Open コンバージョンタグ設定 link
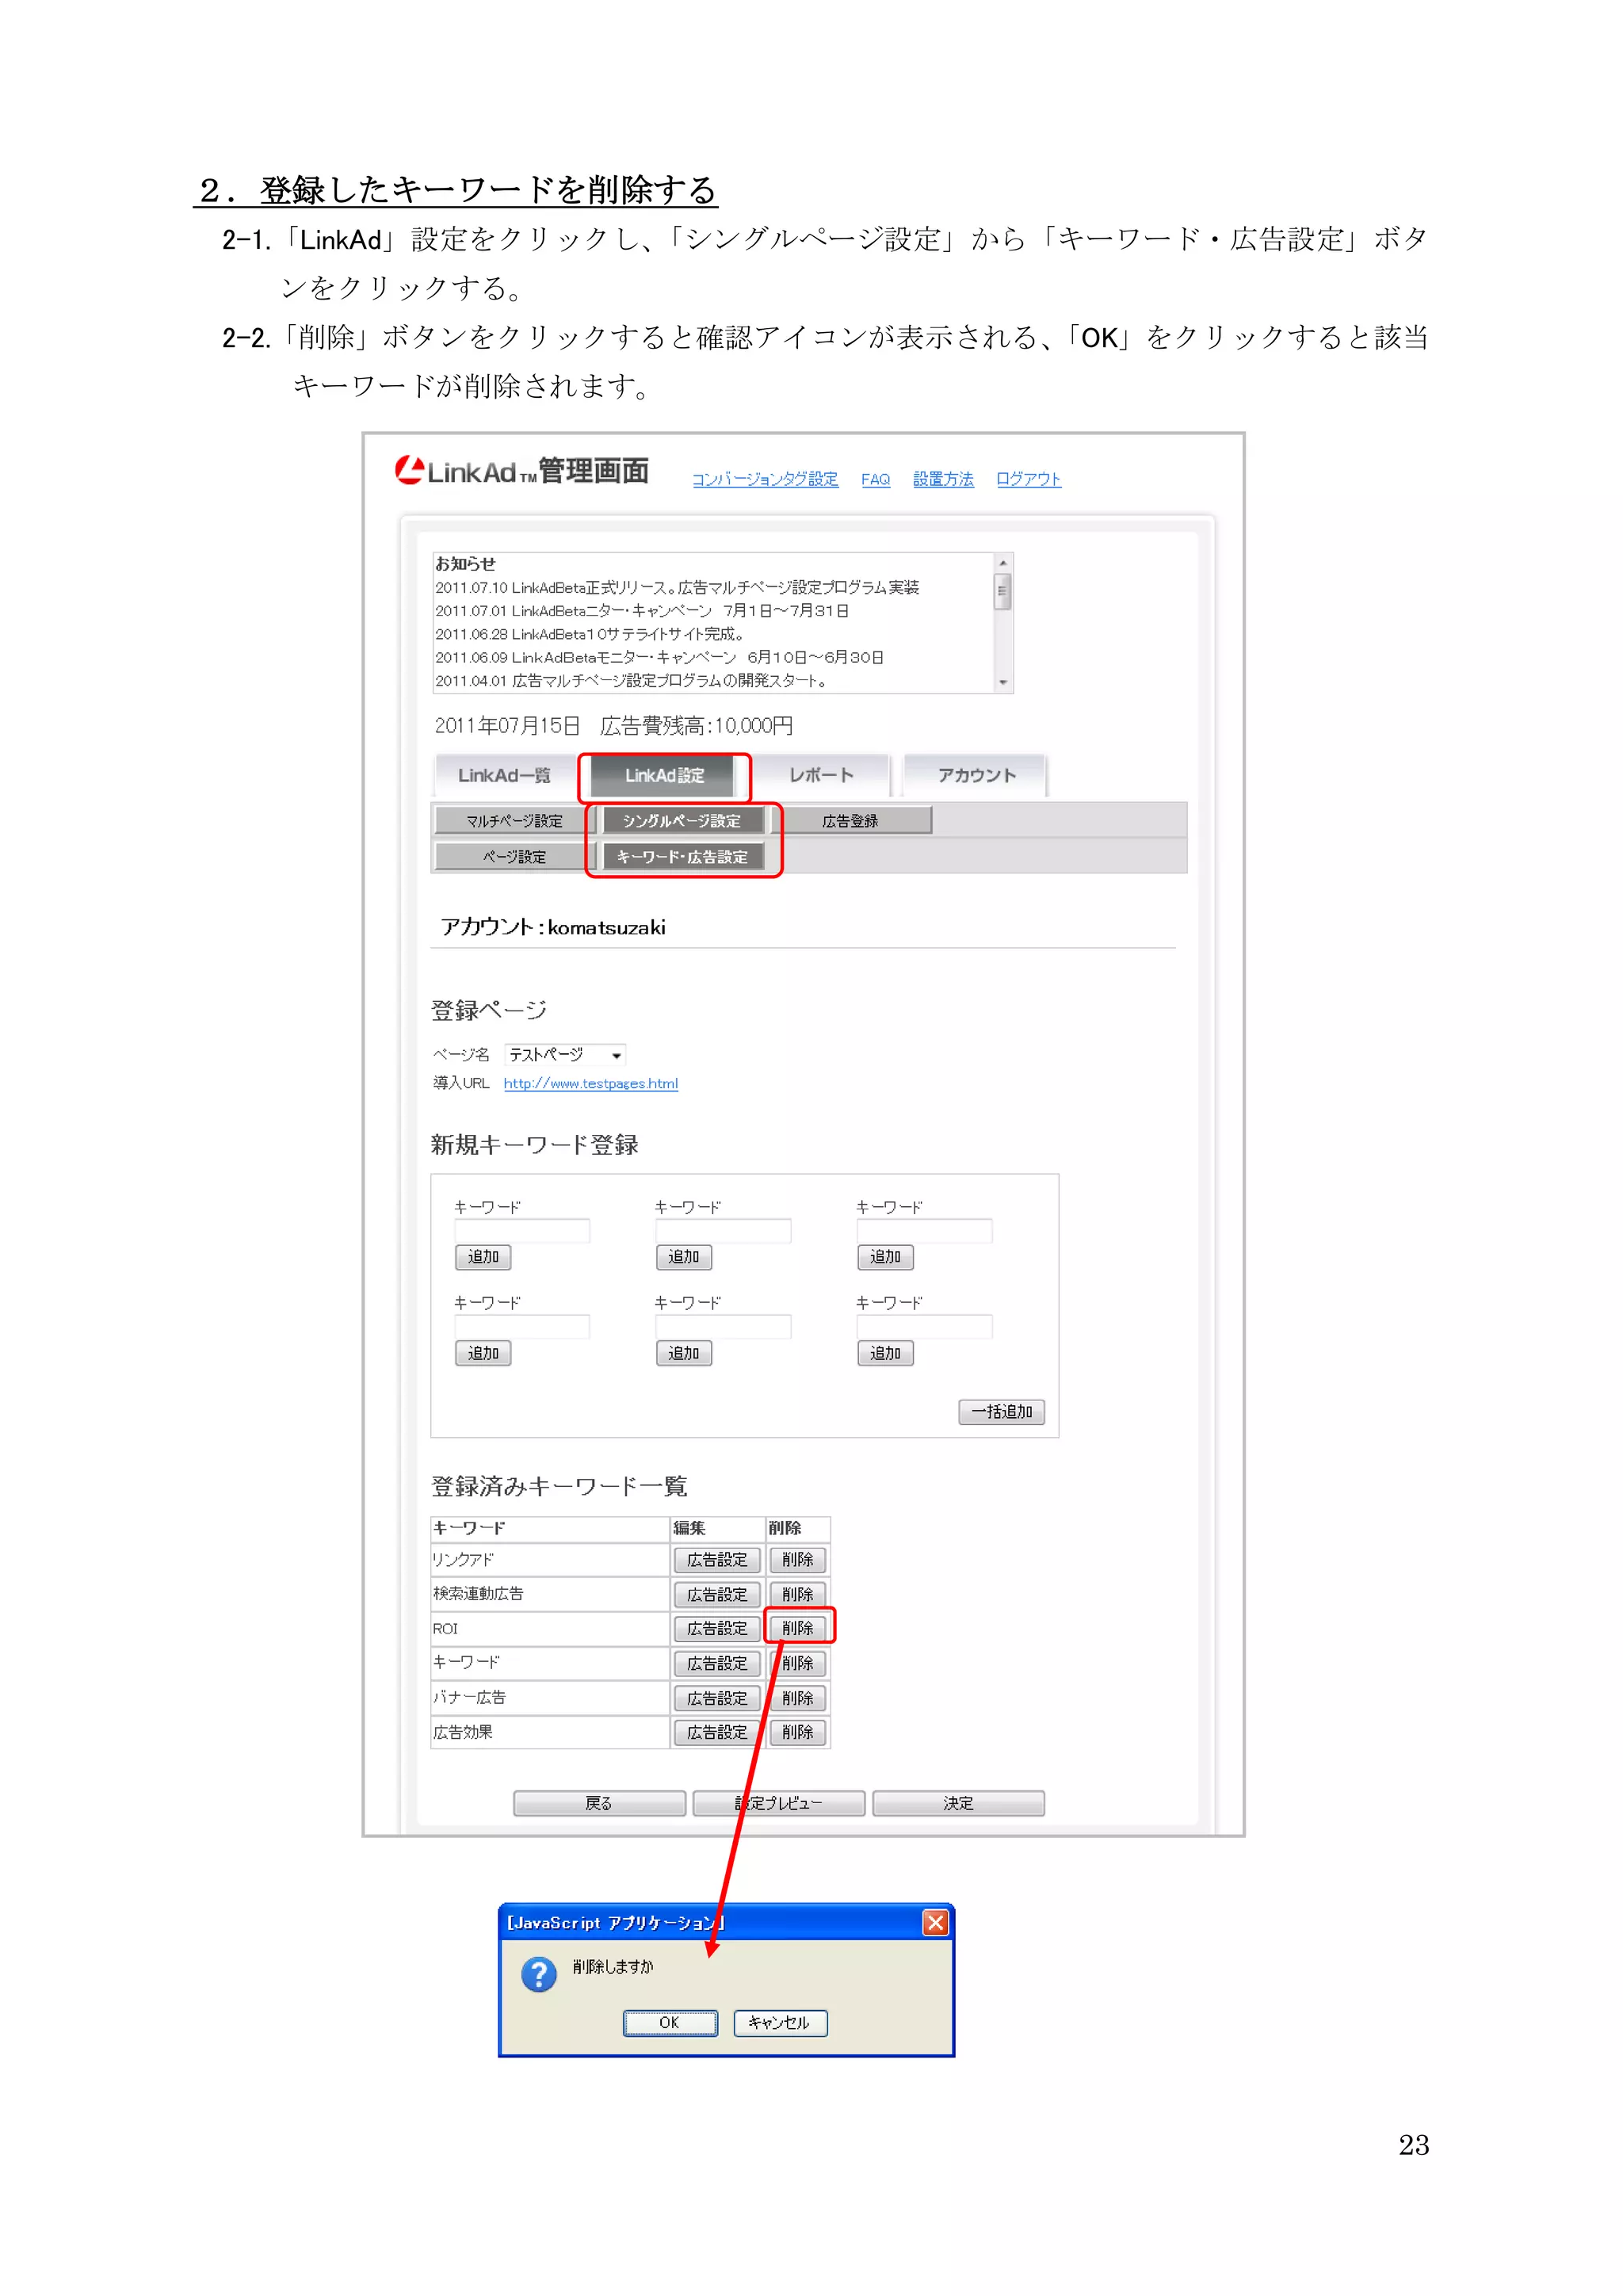 [765, 479]
